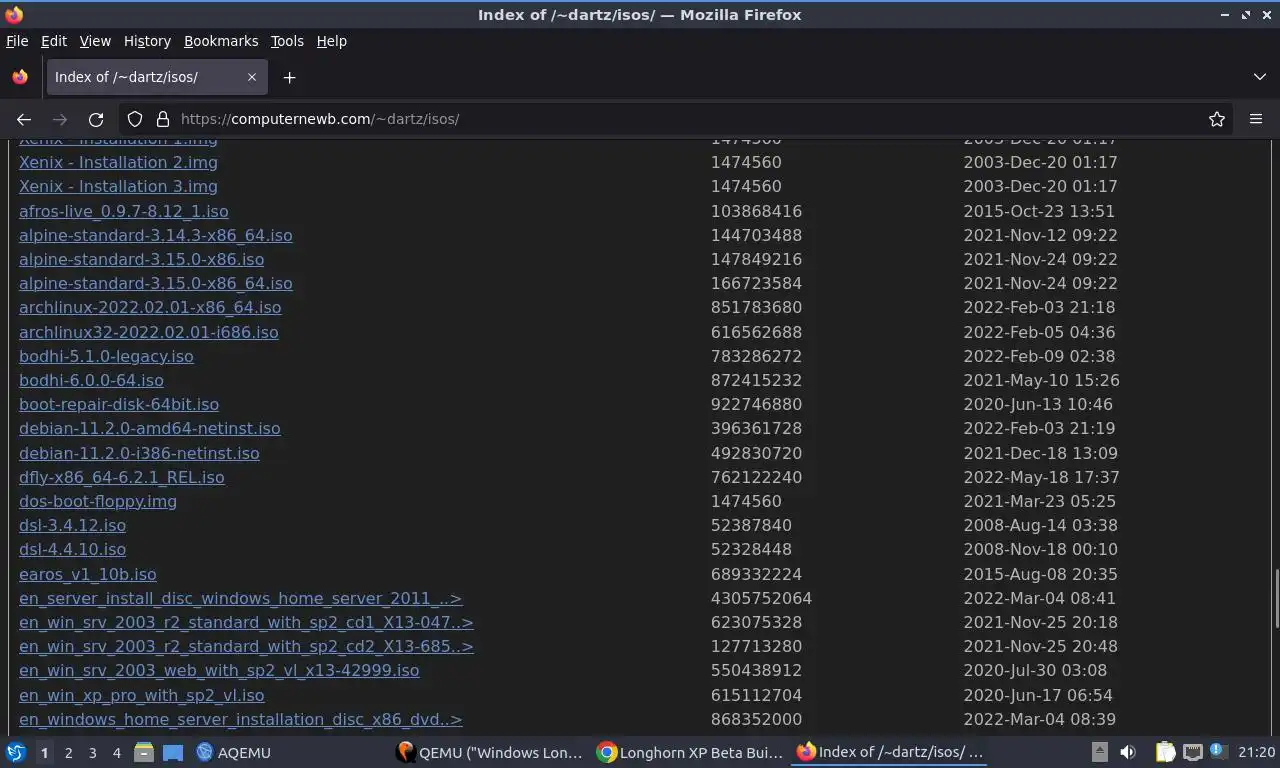
Task: Download en_win_srv_2003_r2 standard cd1 ISO
Action: [x=246, y=622]
